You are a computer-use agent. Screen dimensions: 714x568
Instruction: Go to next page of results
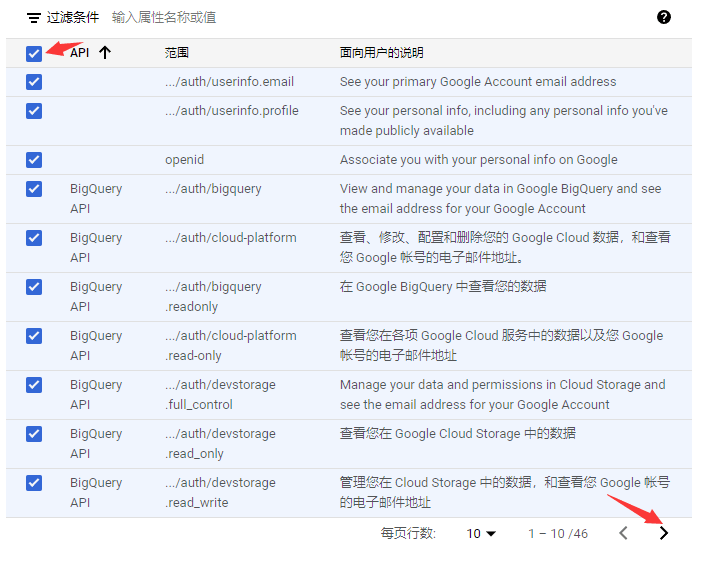664,533
